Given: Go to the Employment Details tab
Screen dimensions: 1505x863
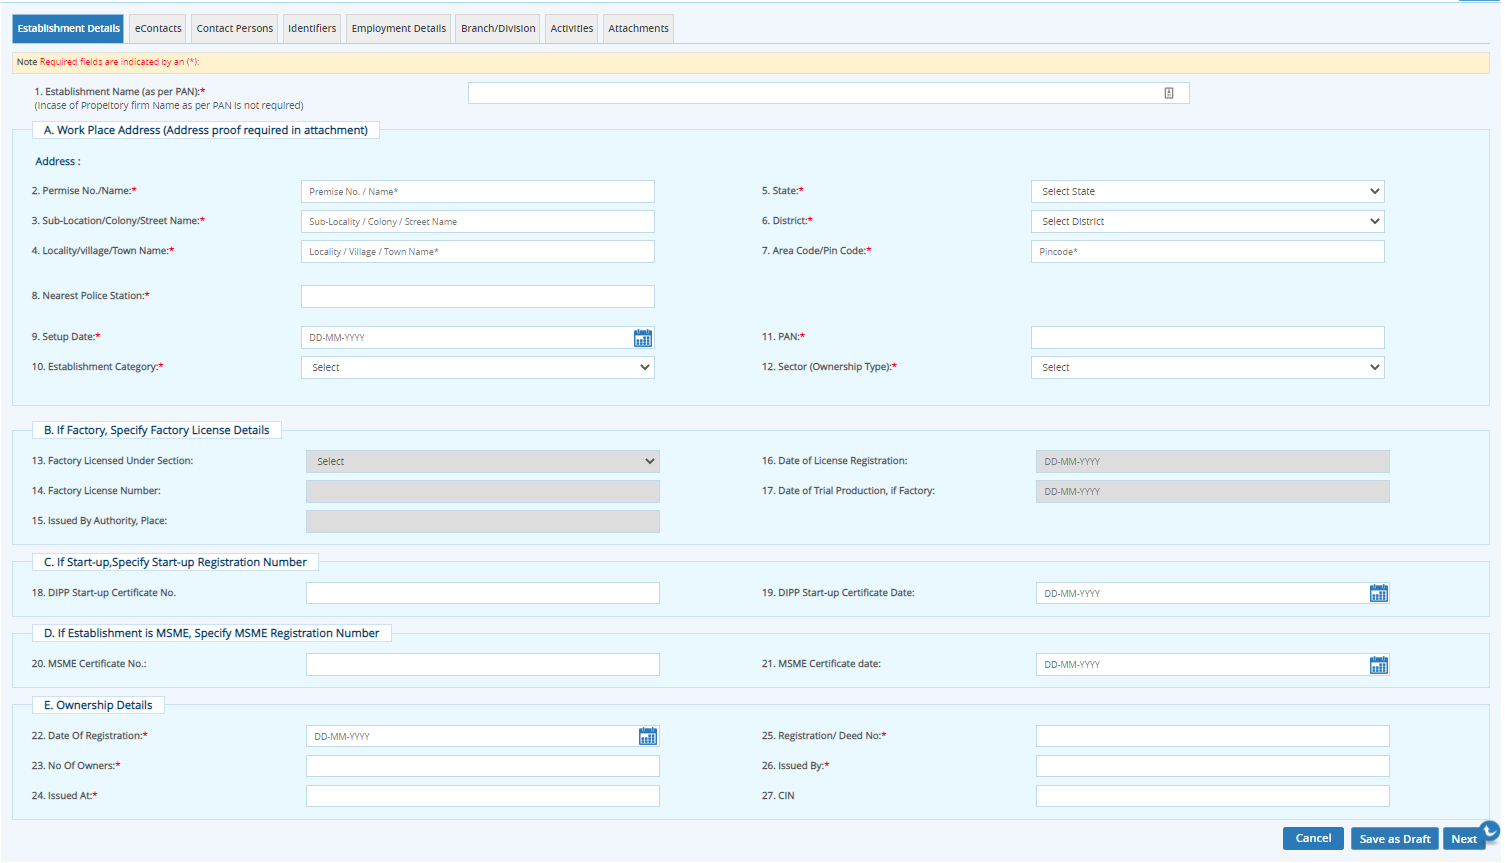Looking at the screenshot, I should click(398, 29).
